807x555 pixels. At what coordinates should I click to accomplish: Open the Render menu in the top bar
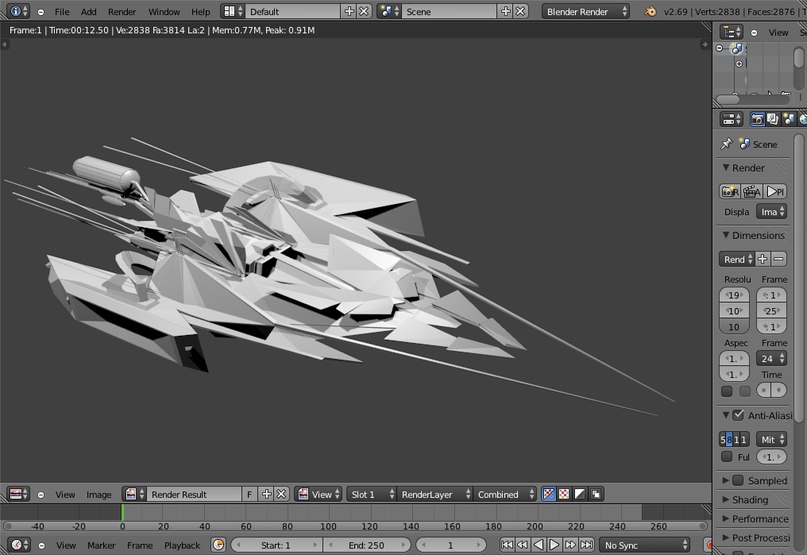[x=122, y=11]
